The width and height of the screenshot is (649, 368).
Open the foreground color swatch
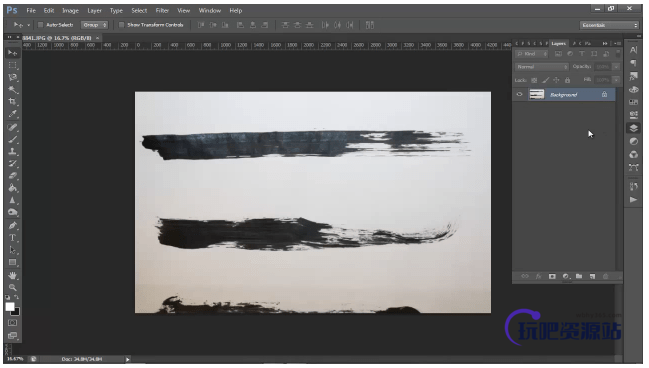point(10,306)
